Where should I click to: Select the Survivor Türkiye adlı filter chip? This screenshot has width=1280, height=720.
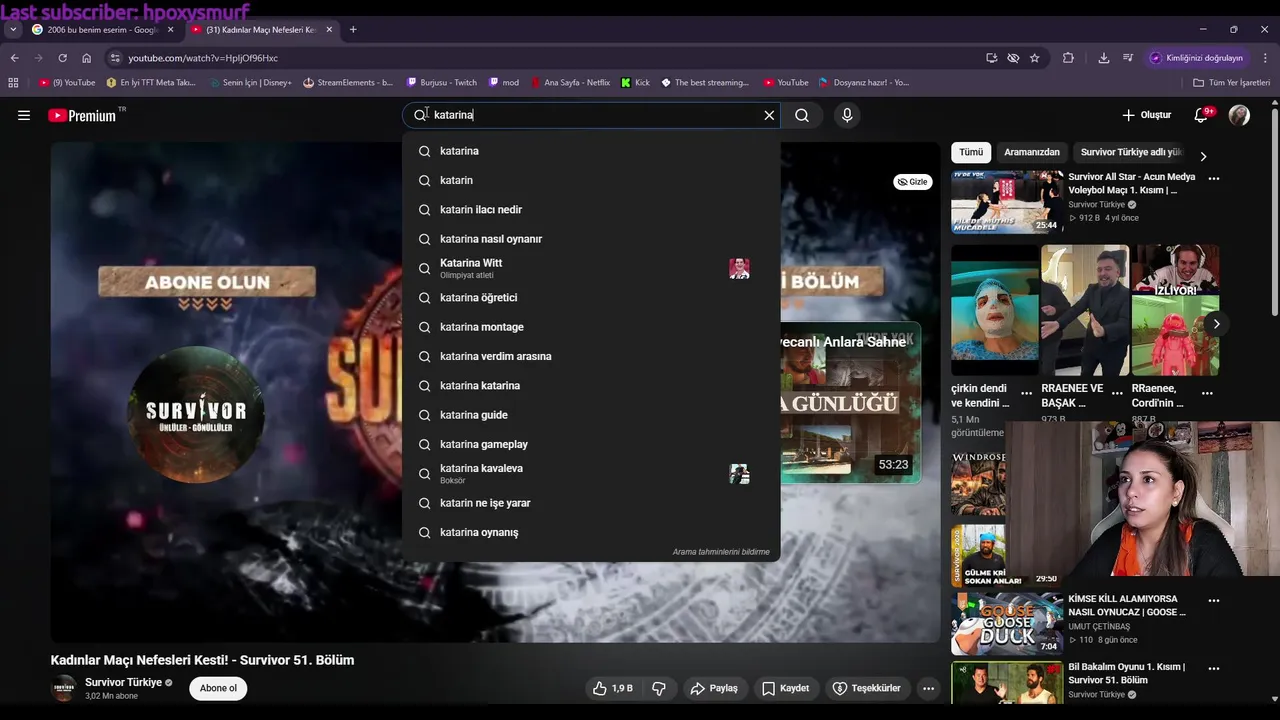pyautogui.click(x=1131, y=153)
